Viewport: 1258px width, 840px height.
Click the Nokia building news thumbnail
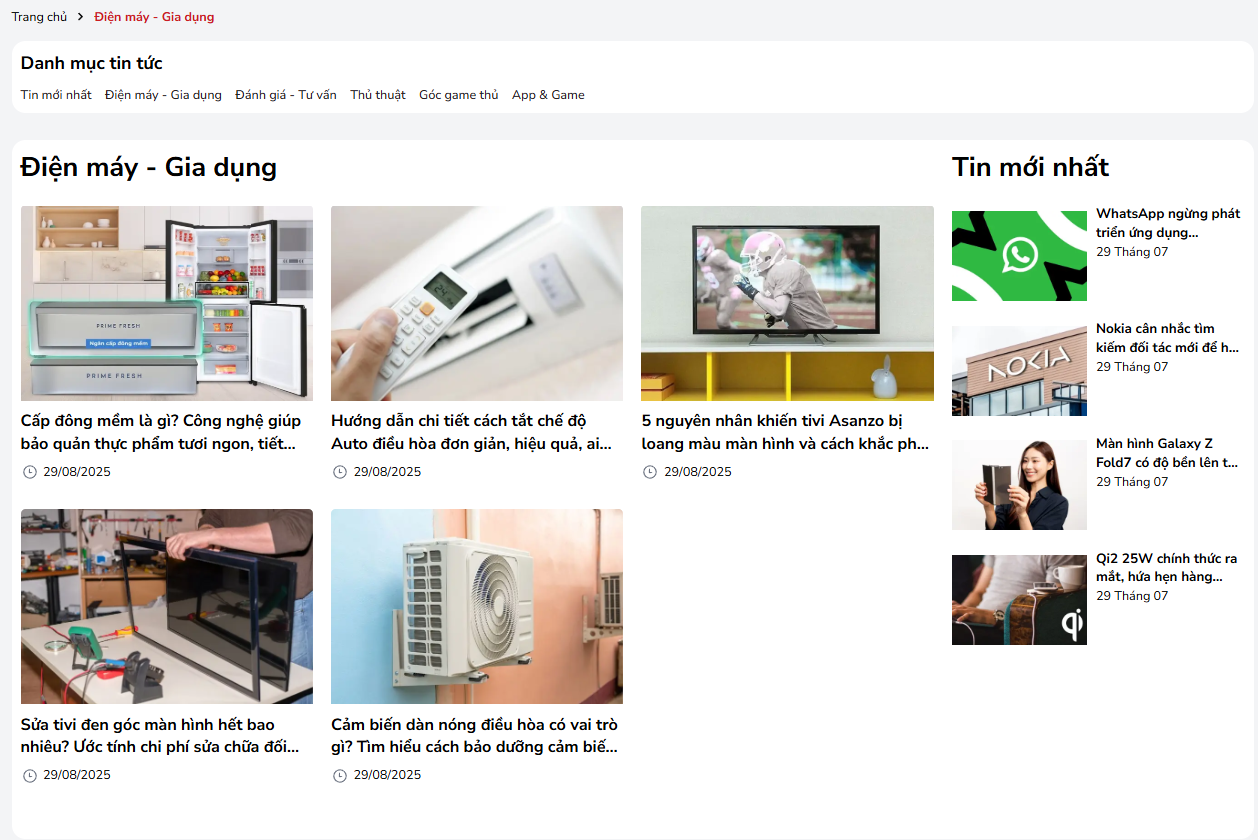1019,371
